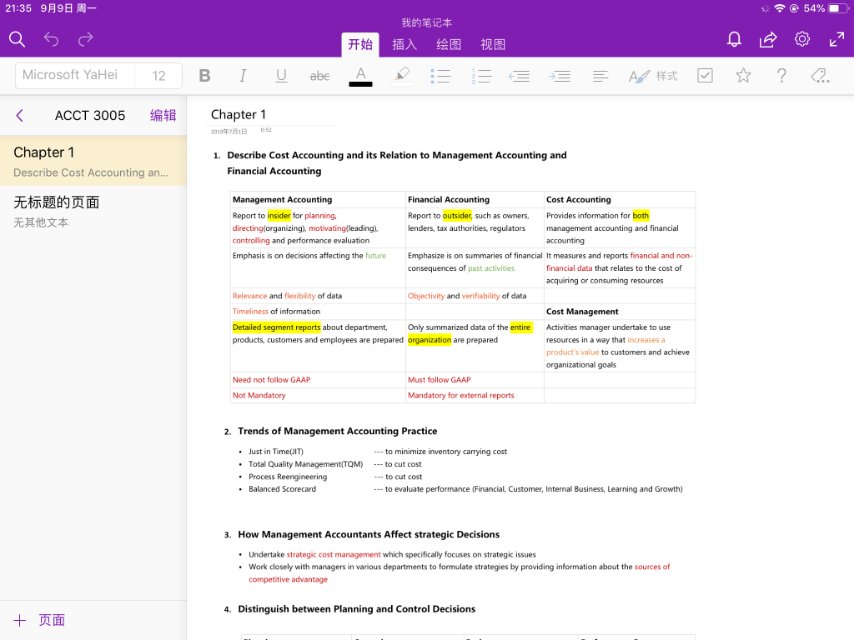Insert a numbered list

(481, 76)
